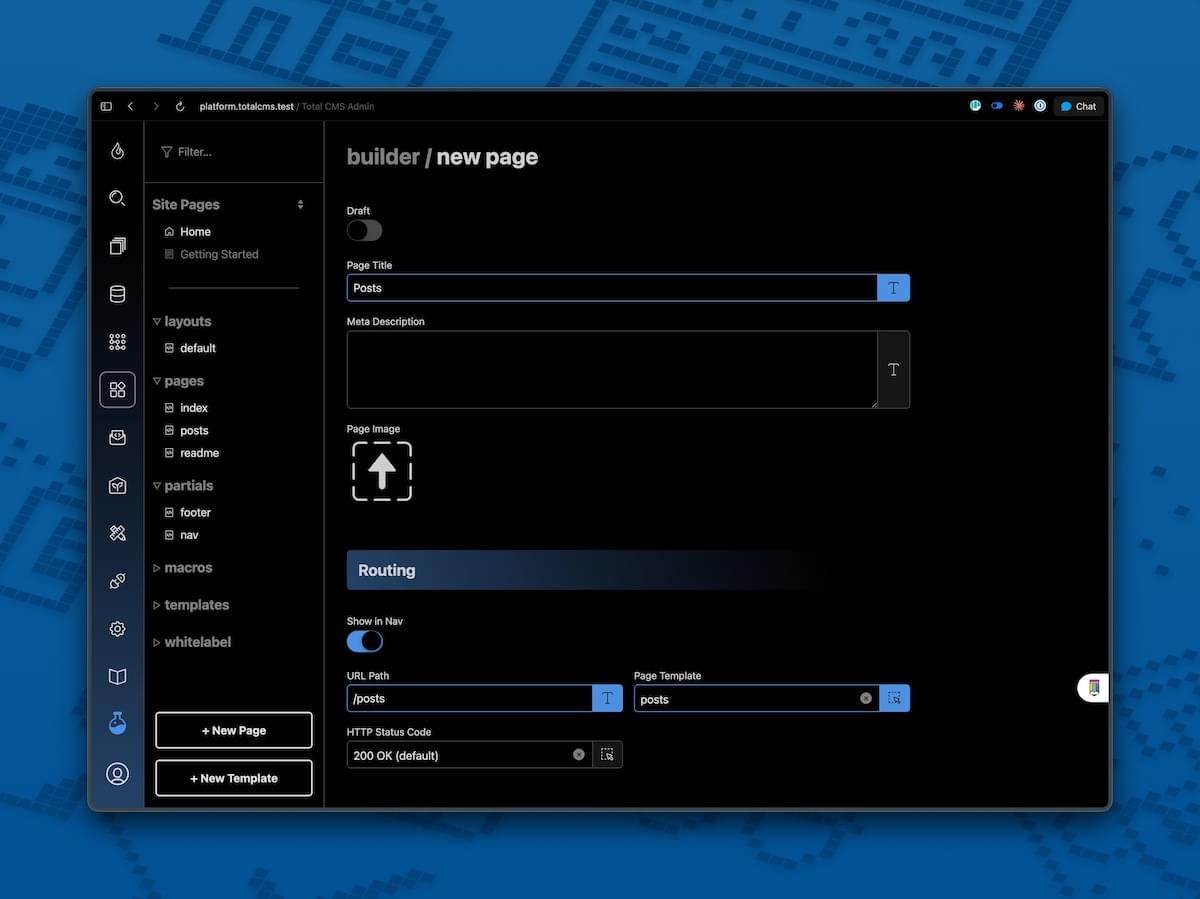Click the HTTP Status Code 200 OK field
Image resolution: width=1200 pixels, height=899 pixels.
(469, 755)
